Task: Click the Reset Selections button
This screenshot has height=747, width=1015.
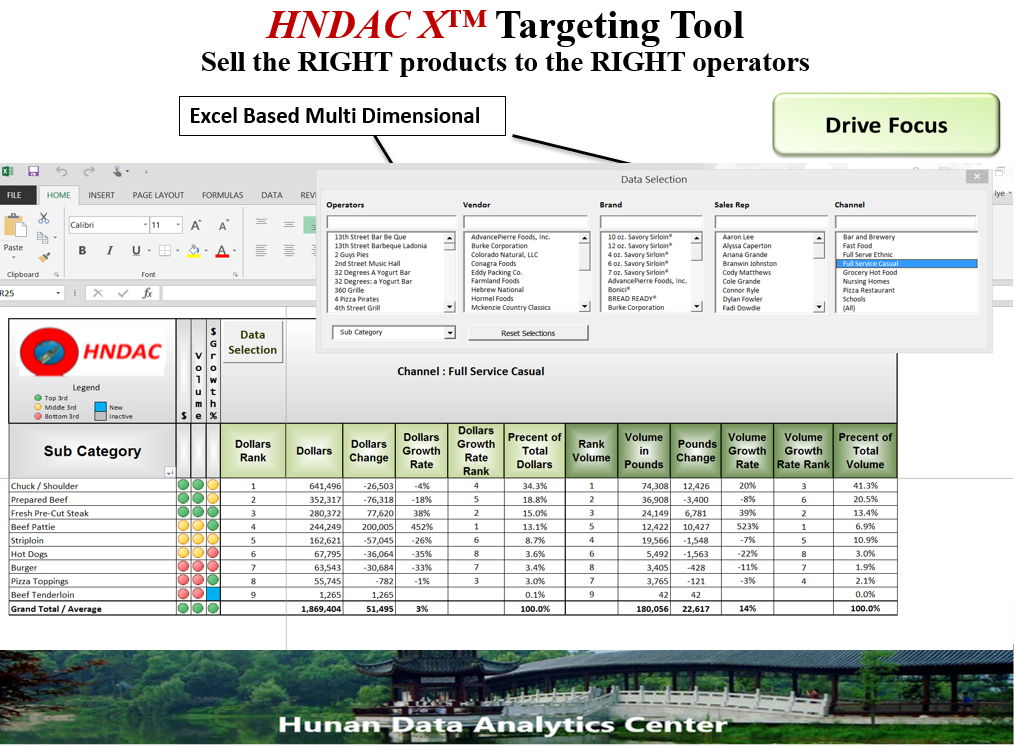Action: click(x=528, y=333)
